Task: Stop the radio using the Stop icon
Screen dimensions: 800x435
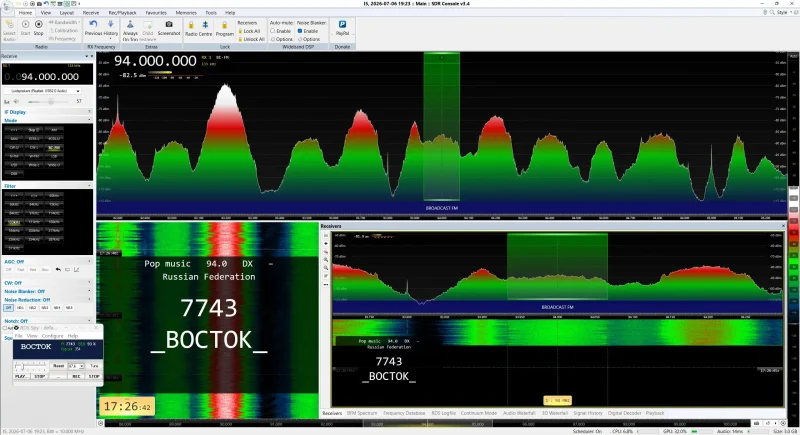Action: [38, 25]
